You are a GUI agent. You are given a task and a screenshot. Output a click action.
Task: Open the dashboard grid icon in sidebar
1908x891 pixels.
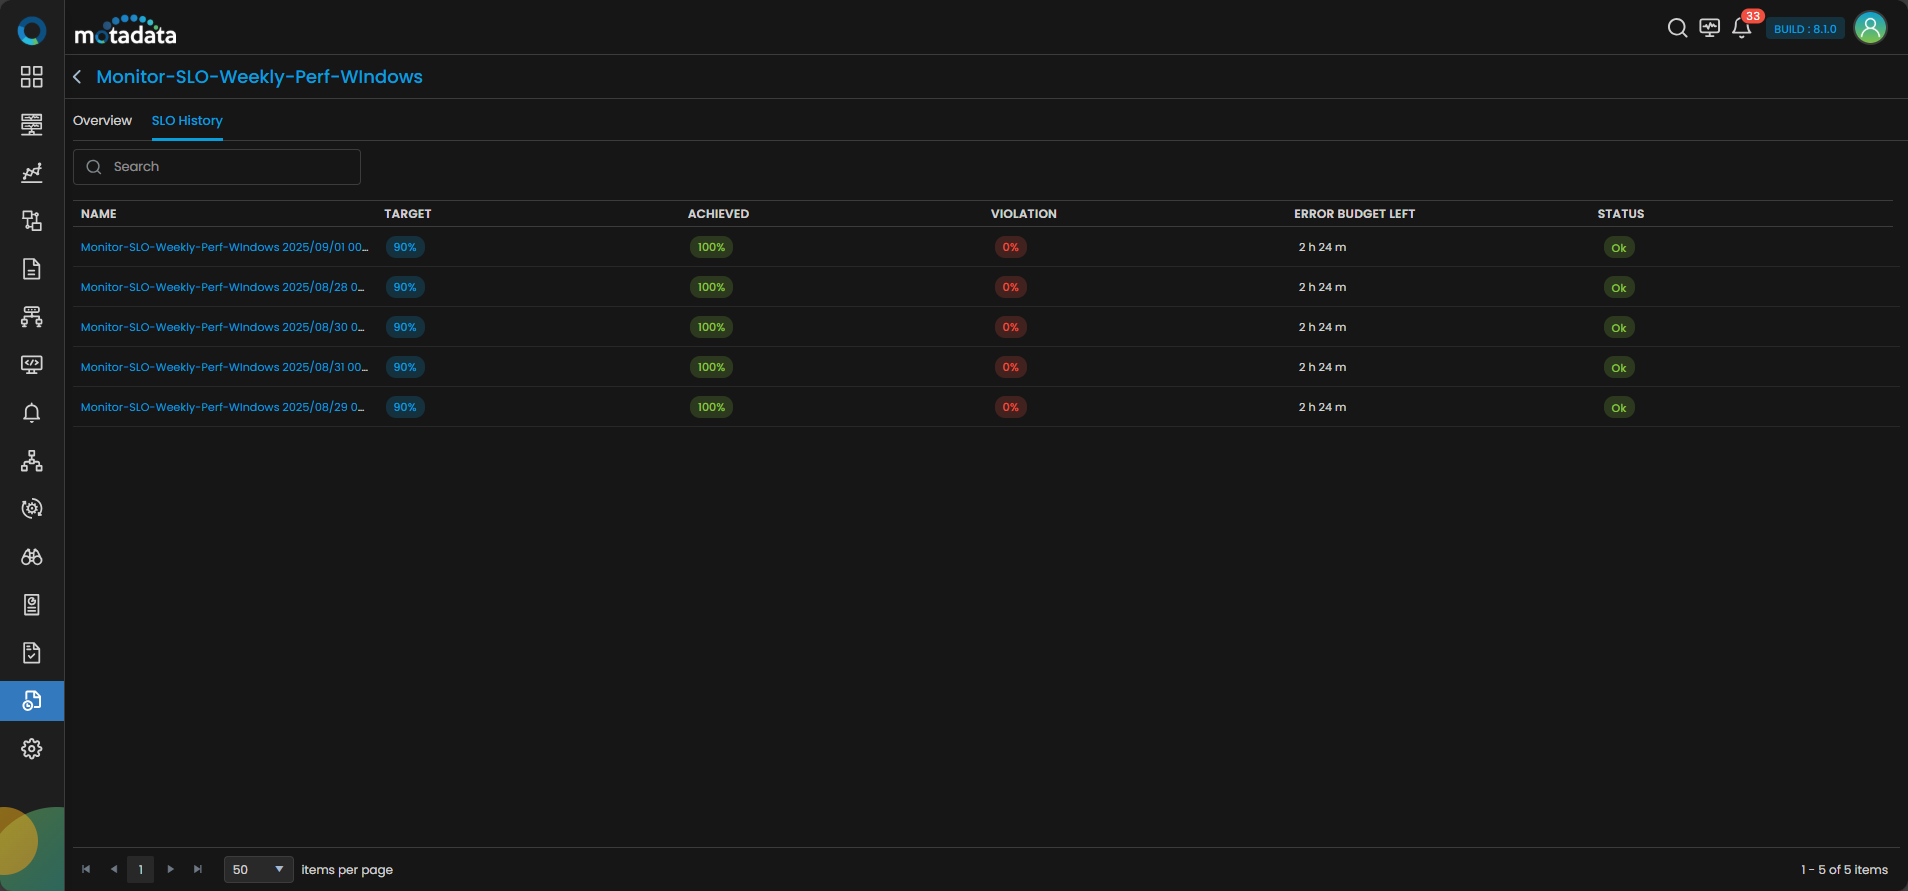pos(32,77)
